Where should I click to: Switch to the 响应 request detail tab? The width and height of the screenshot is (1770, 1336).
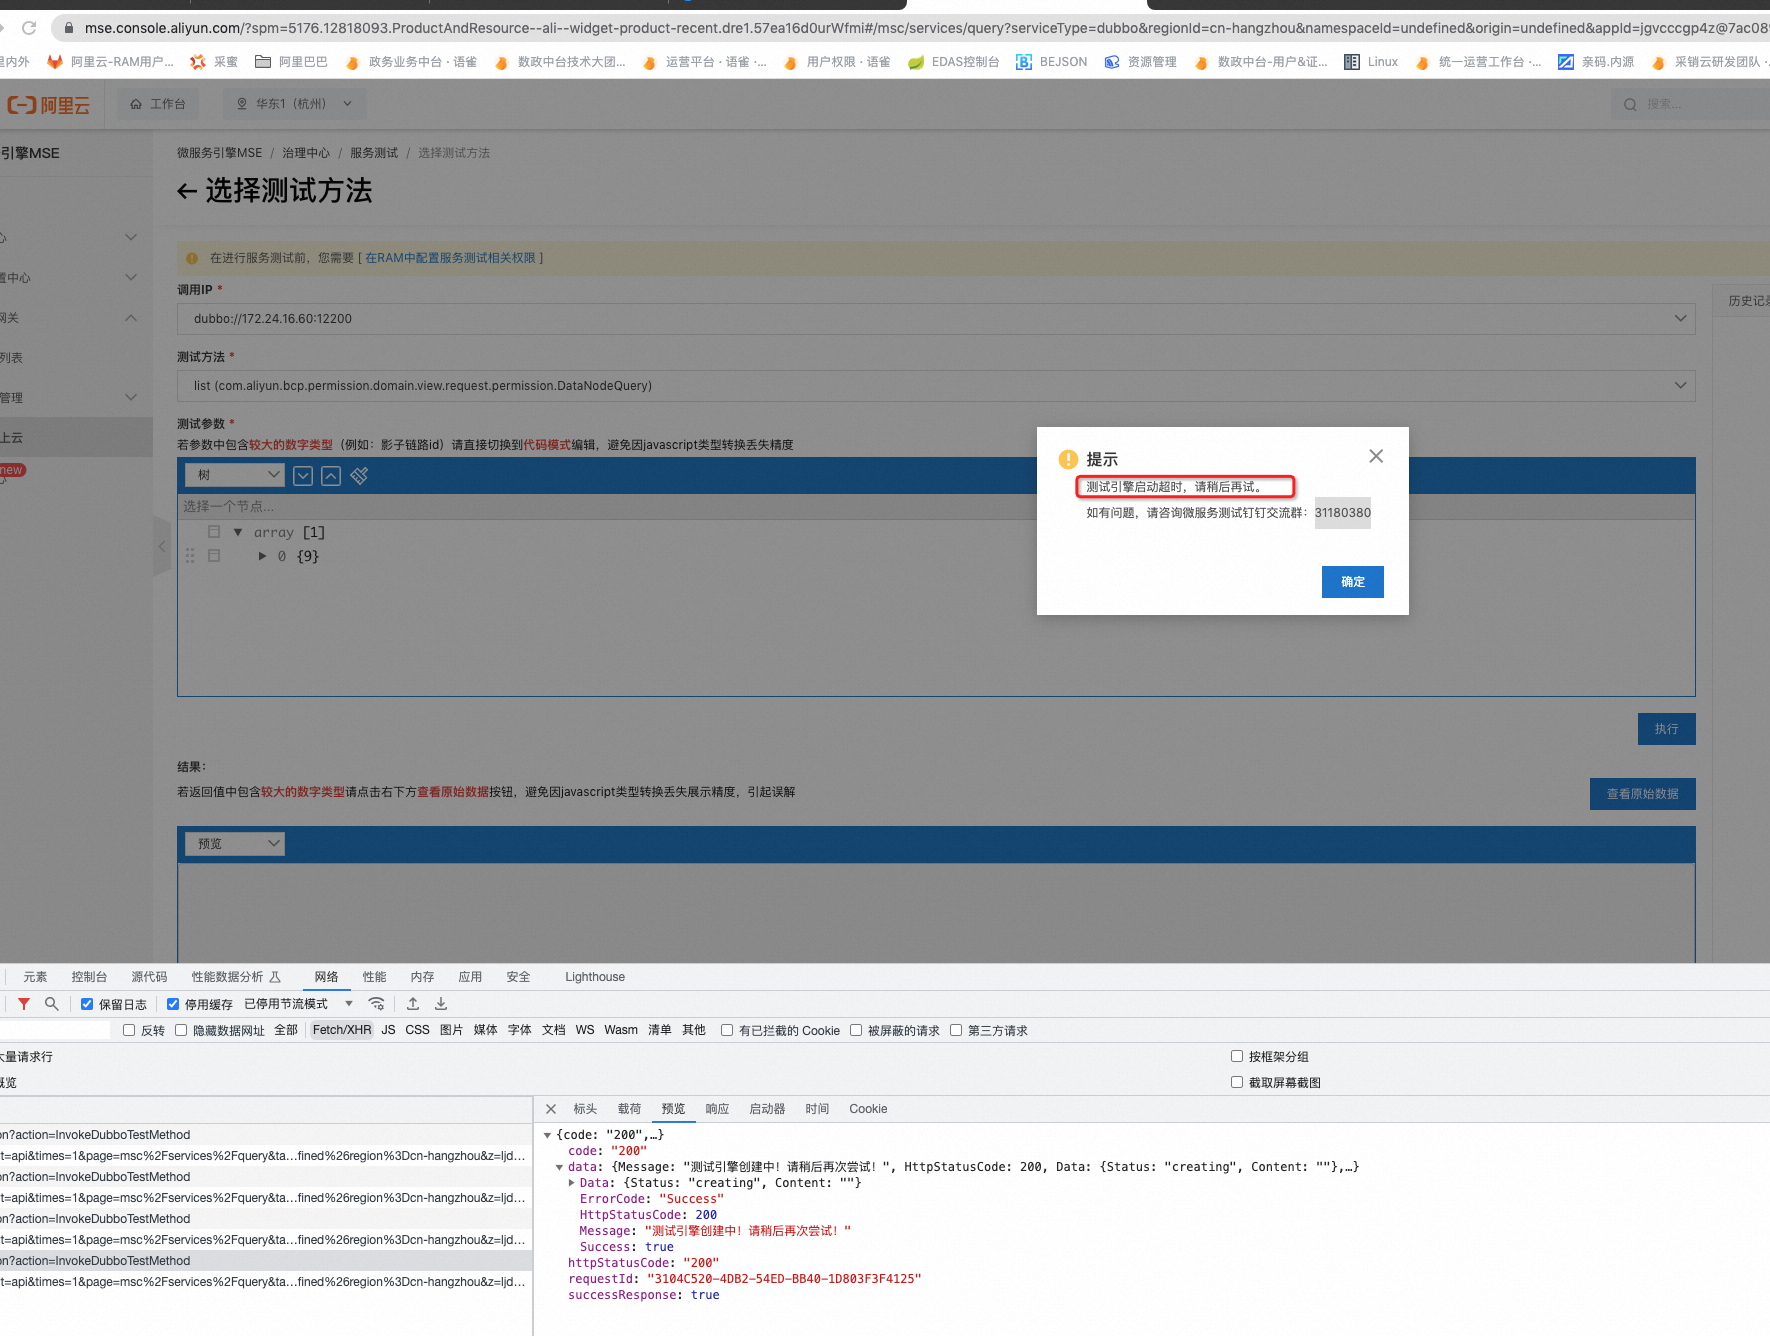tap(717, 1109)
